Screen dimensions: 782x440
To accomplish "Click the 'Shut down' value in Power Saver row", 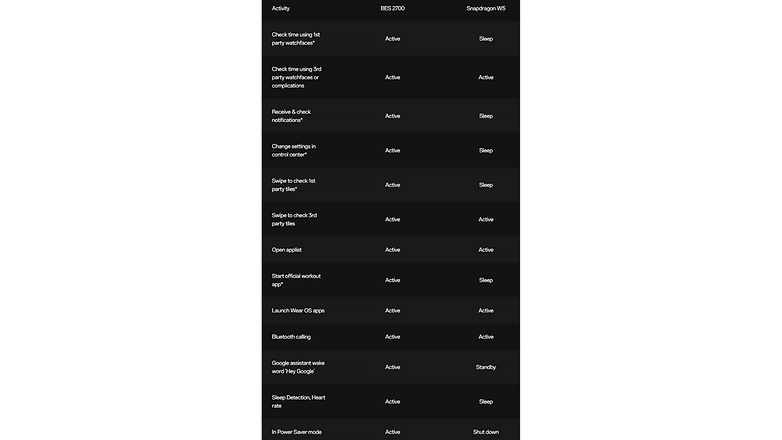I will coord(486,432).
